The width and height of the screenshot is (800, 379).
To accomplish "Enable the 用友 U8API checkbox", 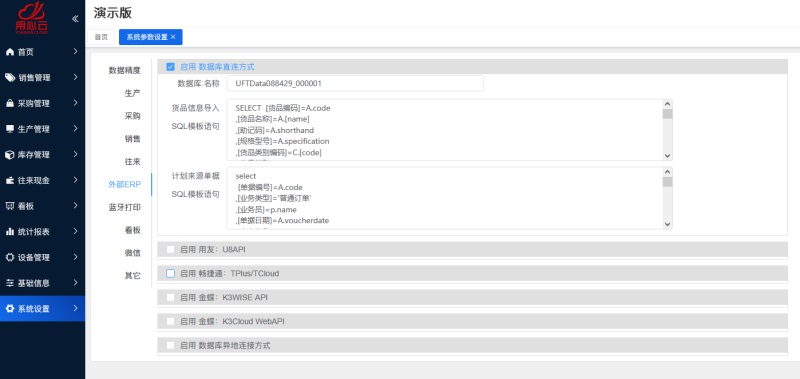I will click(170, 249).
